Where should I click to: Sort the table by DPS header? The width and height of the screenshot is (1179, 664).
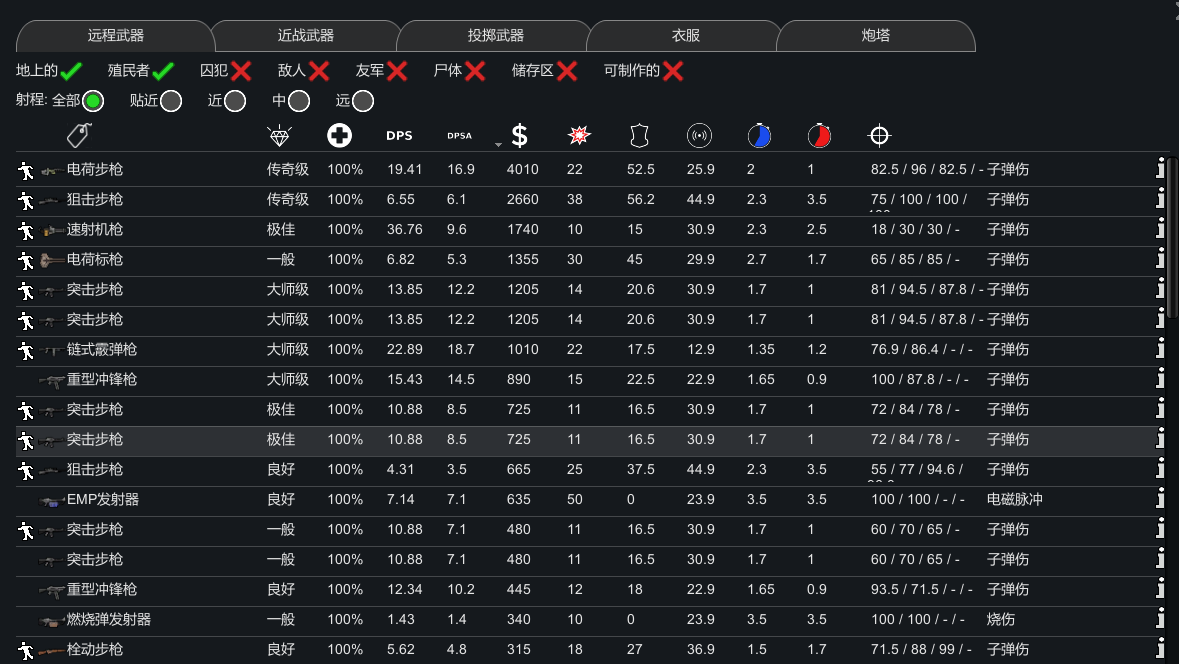pos(399,135)
